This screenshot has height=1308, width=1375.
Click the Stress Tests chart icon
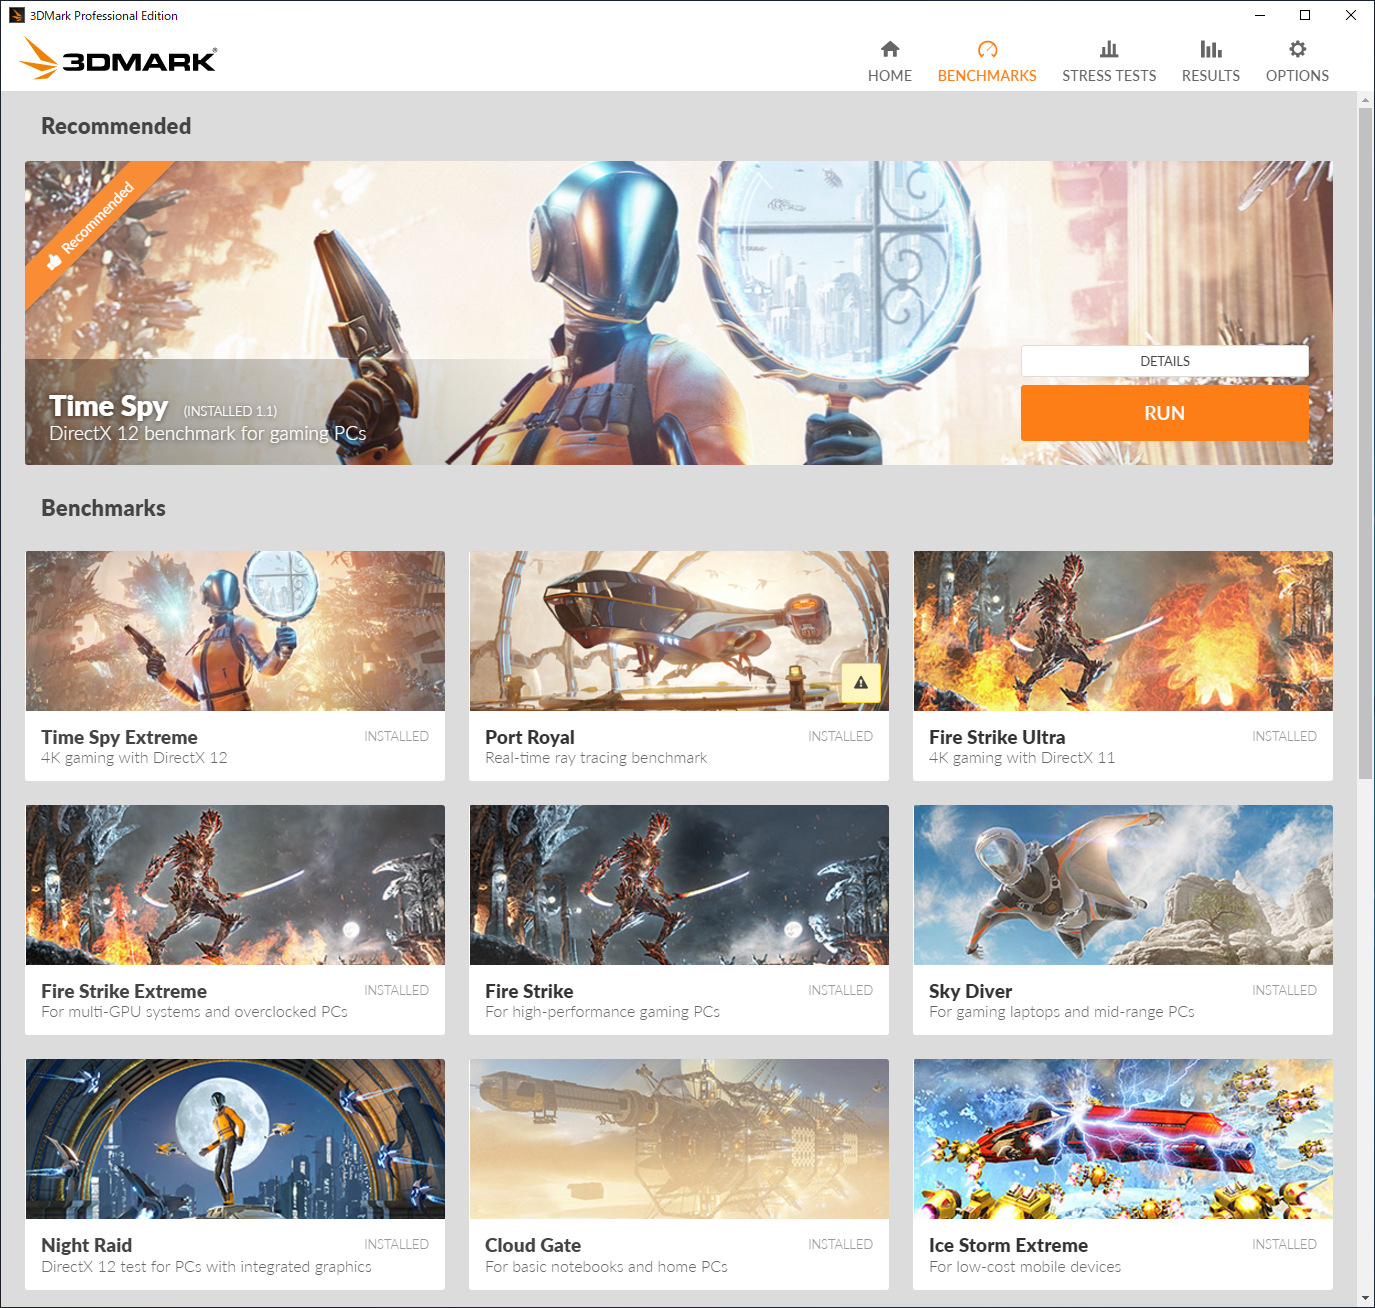(1109, 49)
